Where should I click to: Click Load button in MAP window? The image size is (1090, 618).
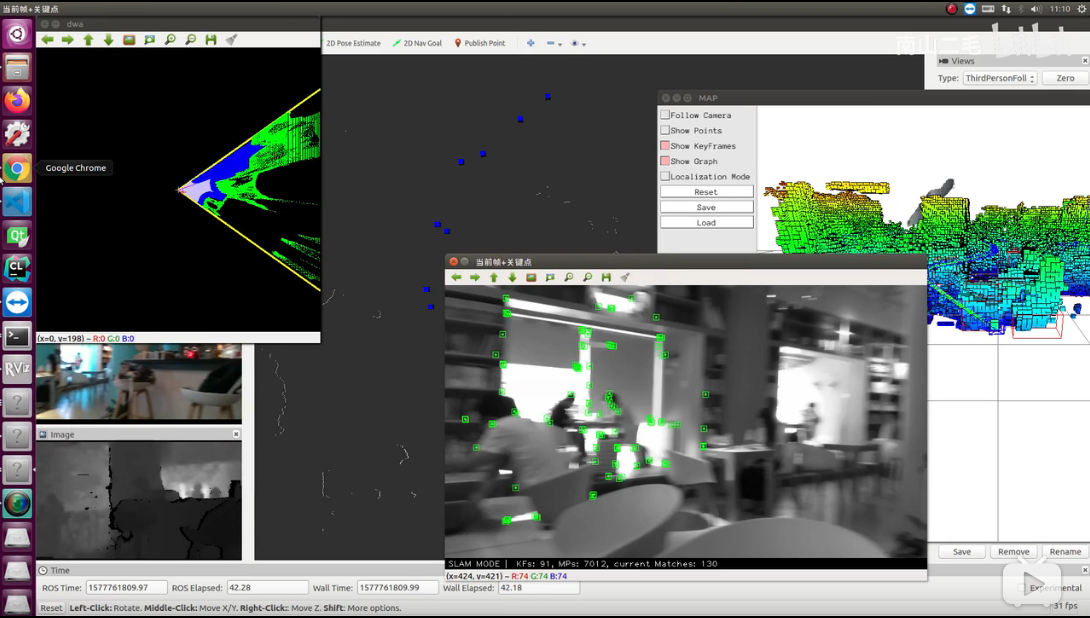(706, 222)
